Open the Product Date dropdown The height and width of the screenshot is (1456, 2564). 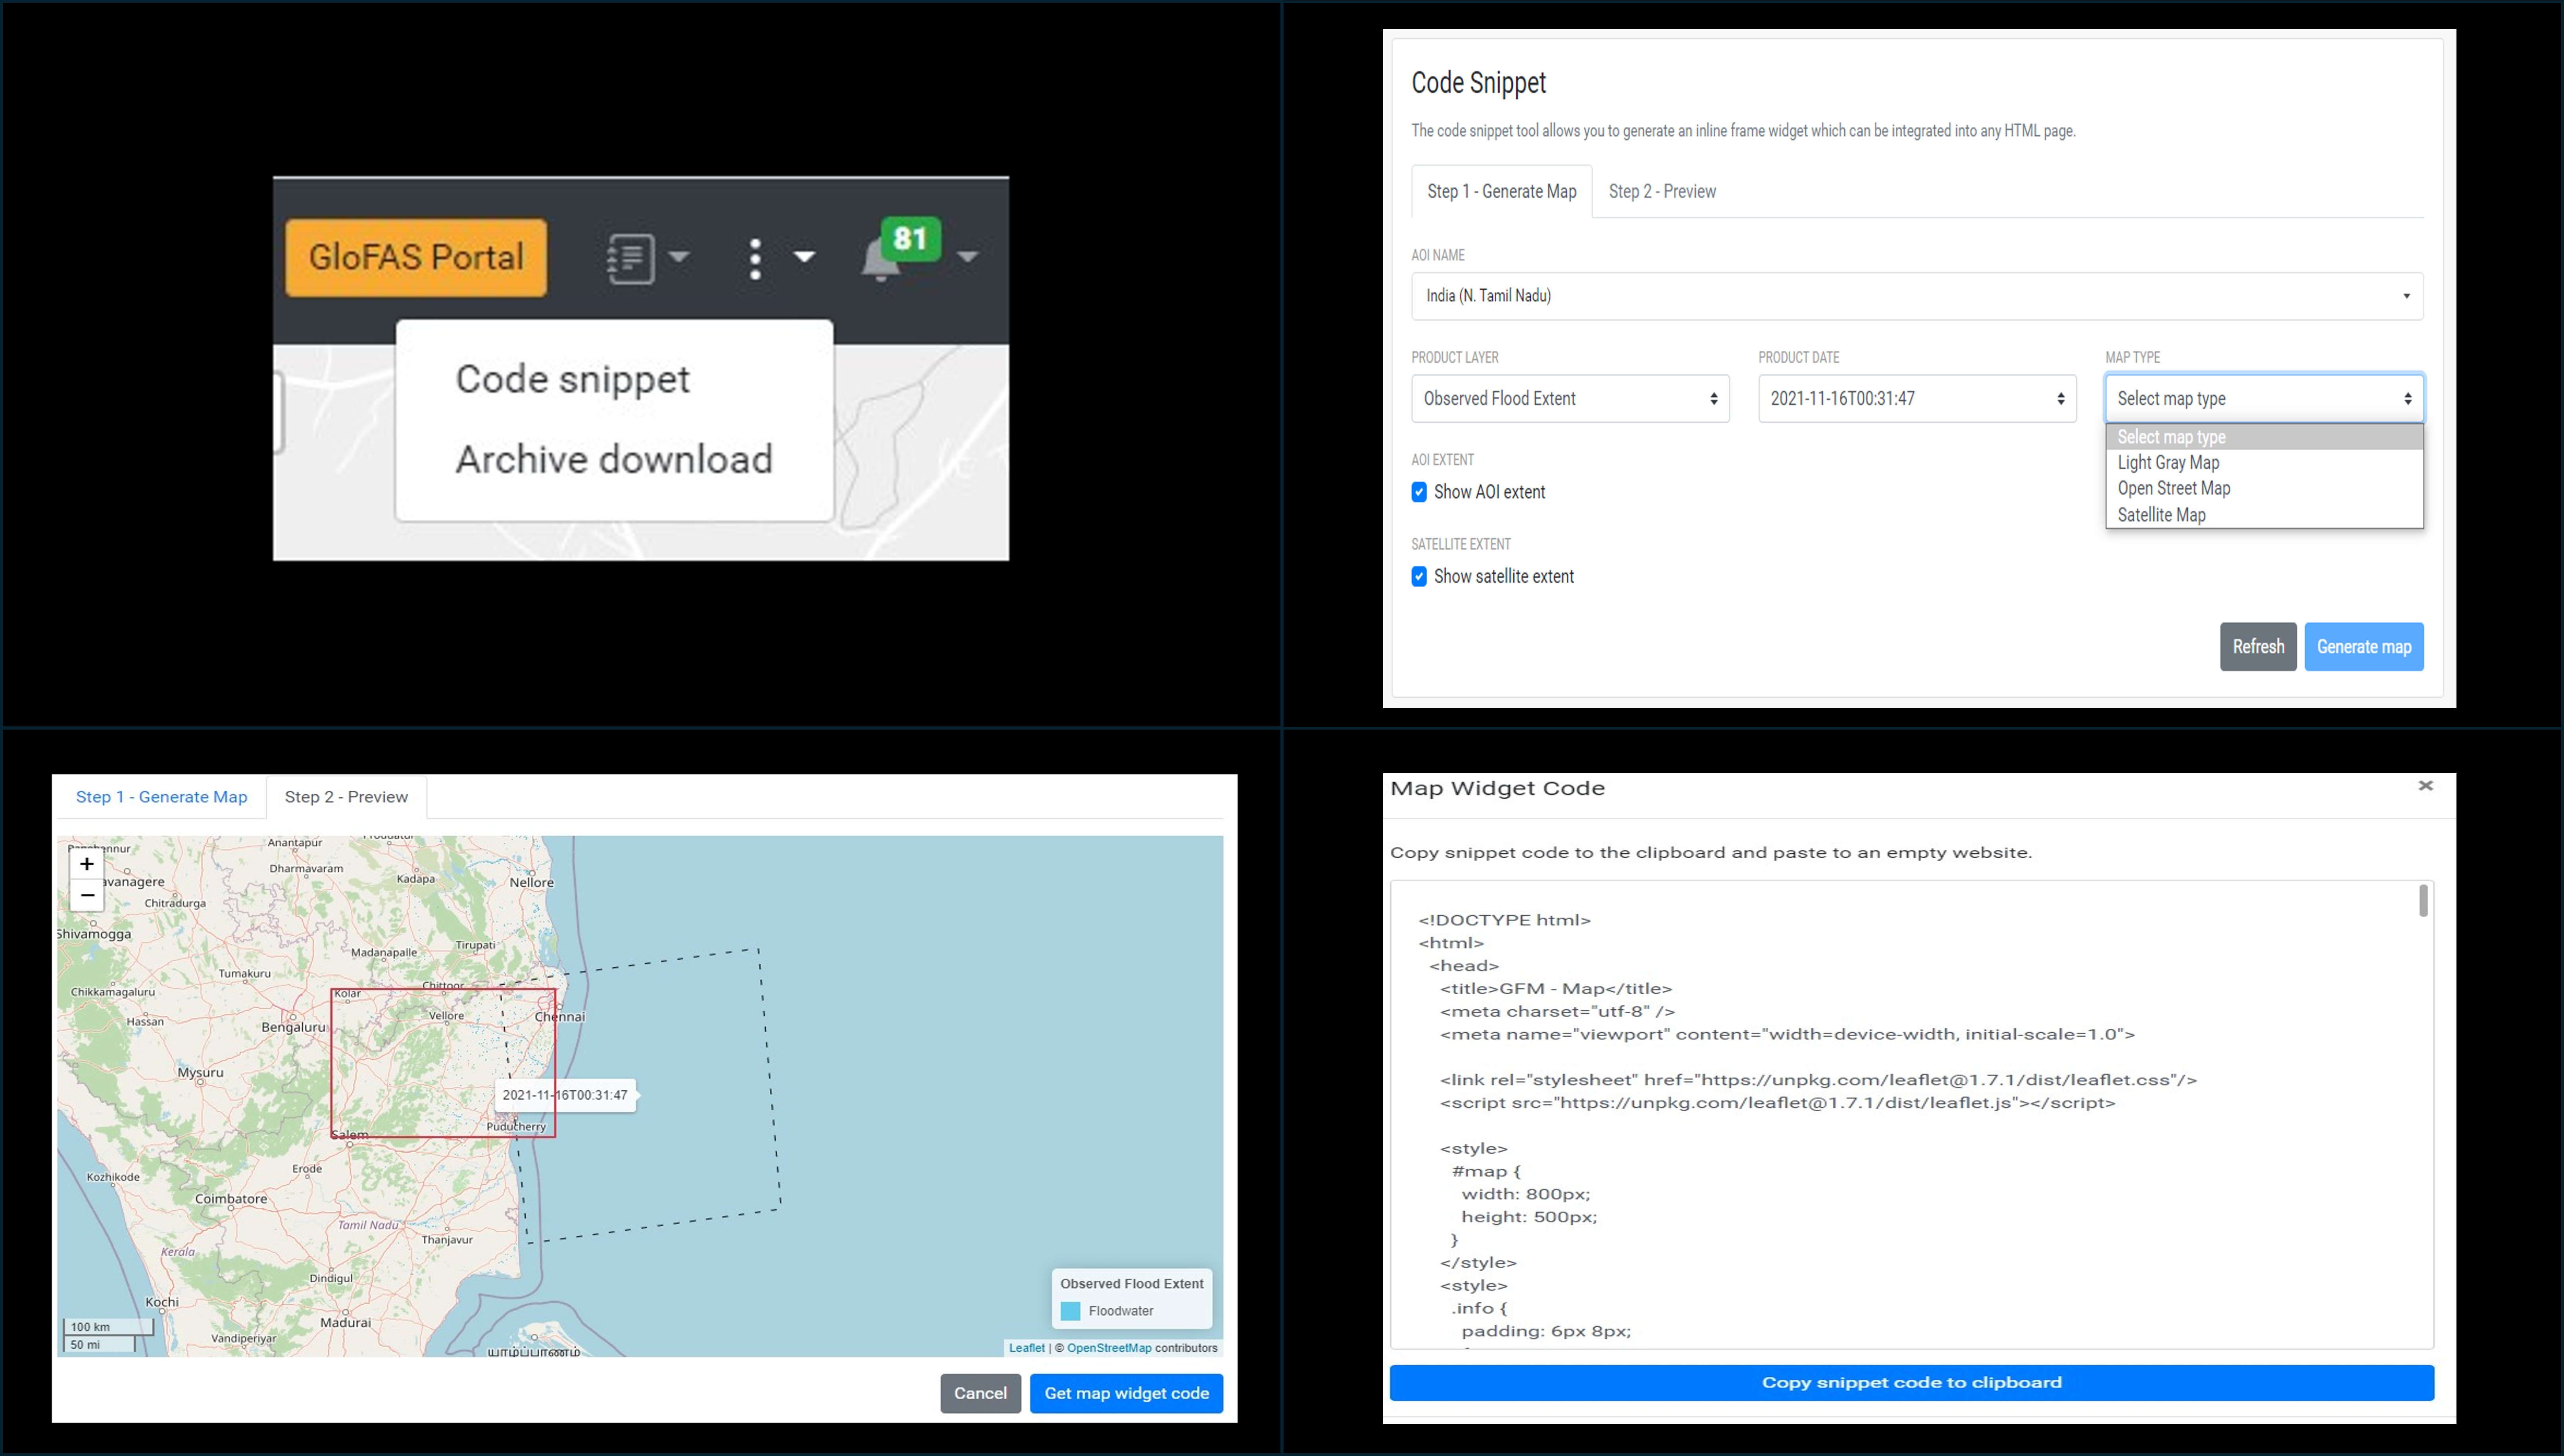[1916, 399]
